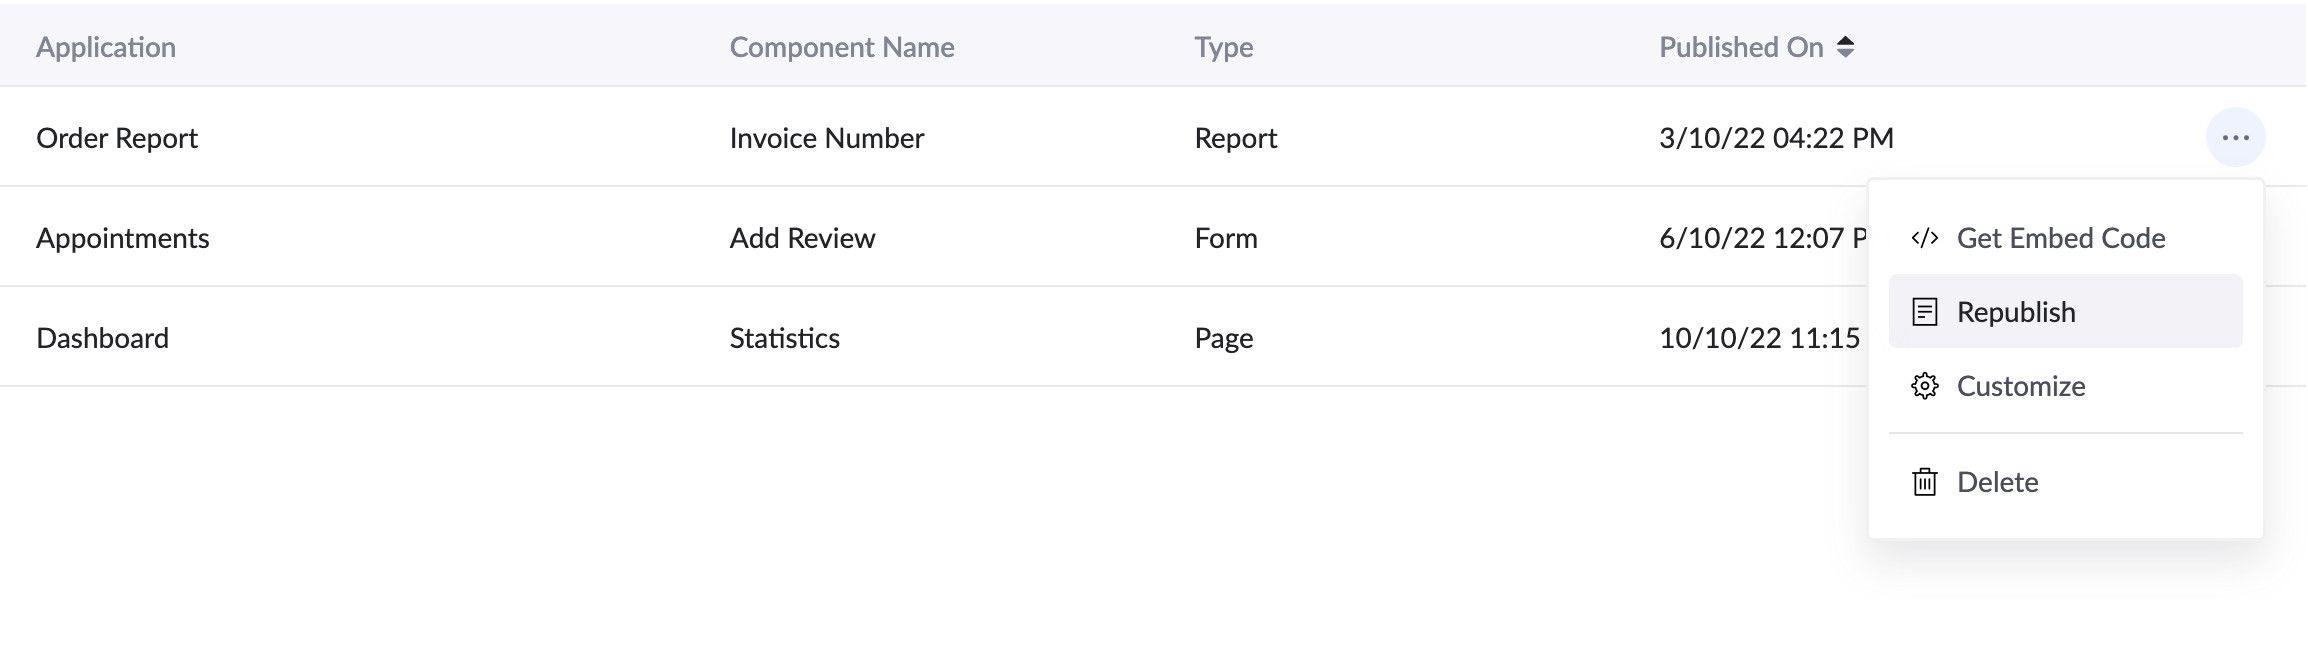The image size is (2308, 660).
Task: Choose Delete from the options menu
Action: pyautogui.click(x=1997, y=482)
